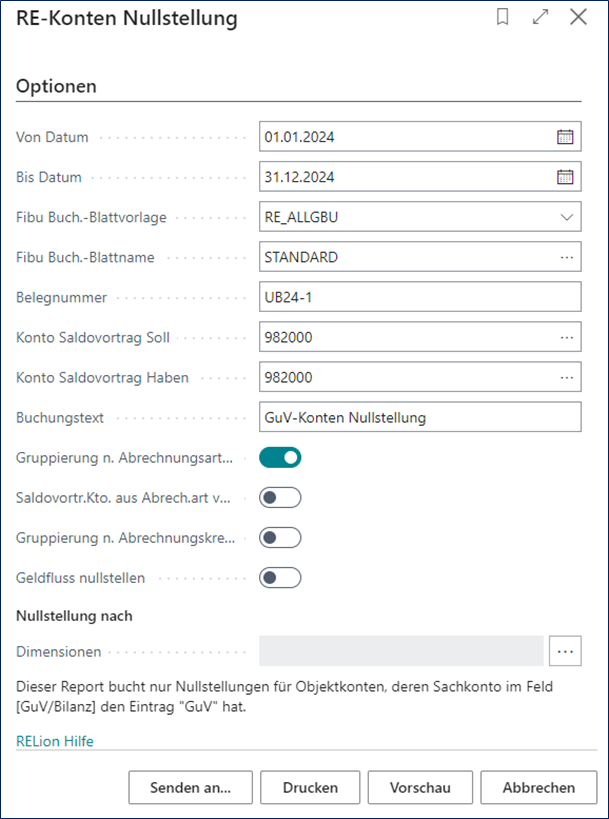Turn on Geldfluss nullstellen switch
Image resolution: width=609 pixels, height=819 pixels.
pyautogui.click(x=280, y=578)
